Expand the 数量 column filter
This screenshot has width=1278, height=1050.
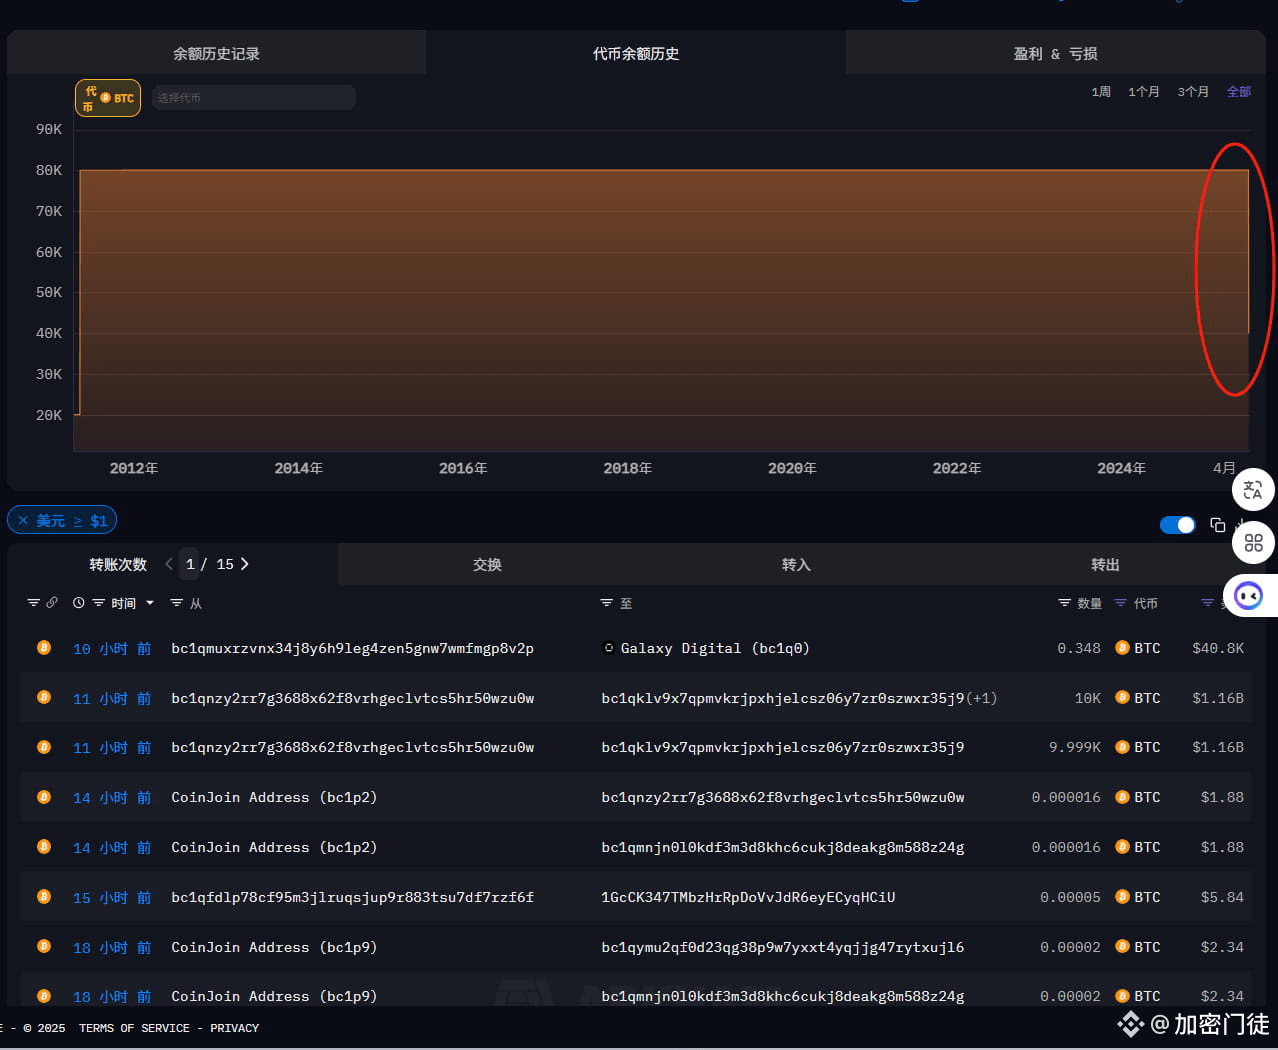click(1063, 602)
